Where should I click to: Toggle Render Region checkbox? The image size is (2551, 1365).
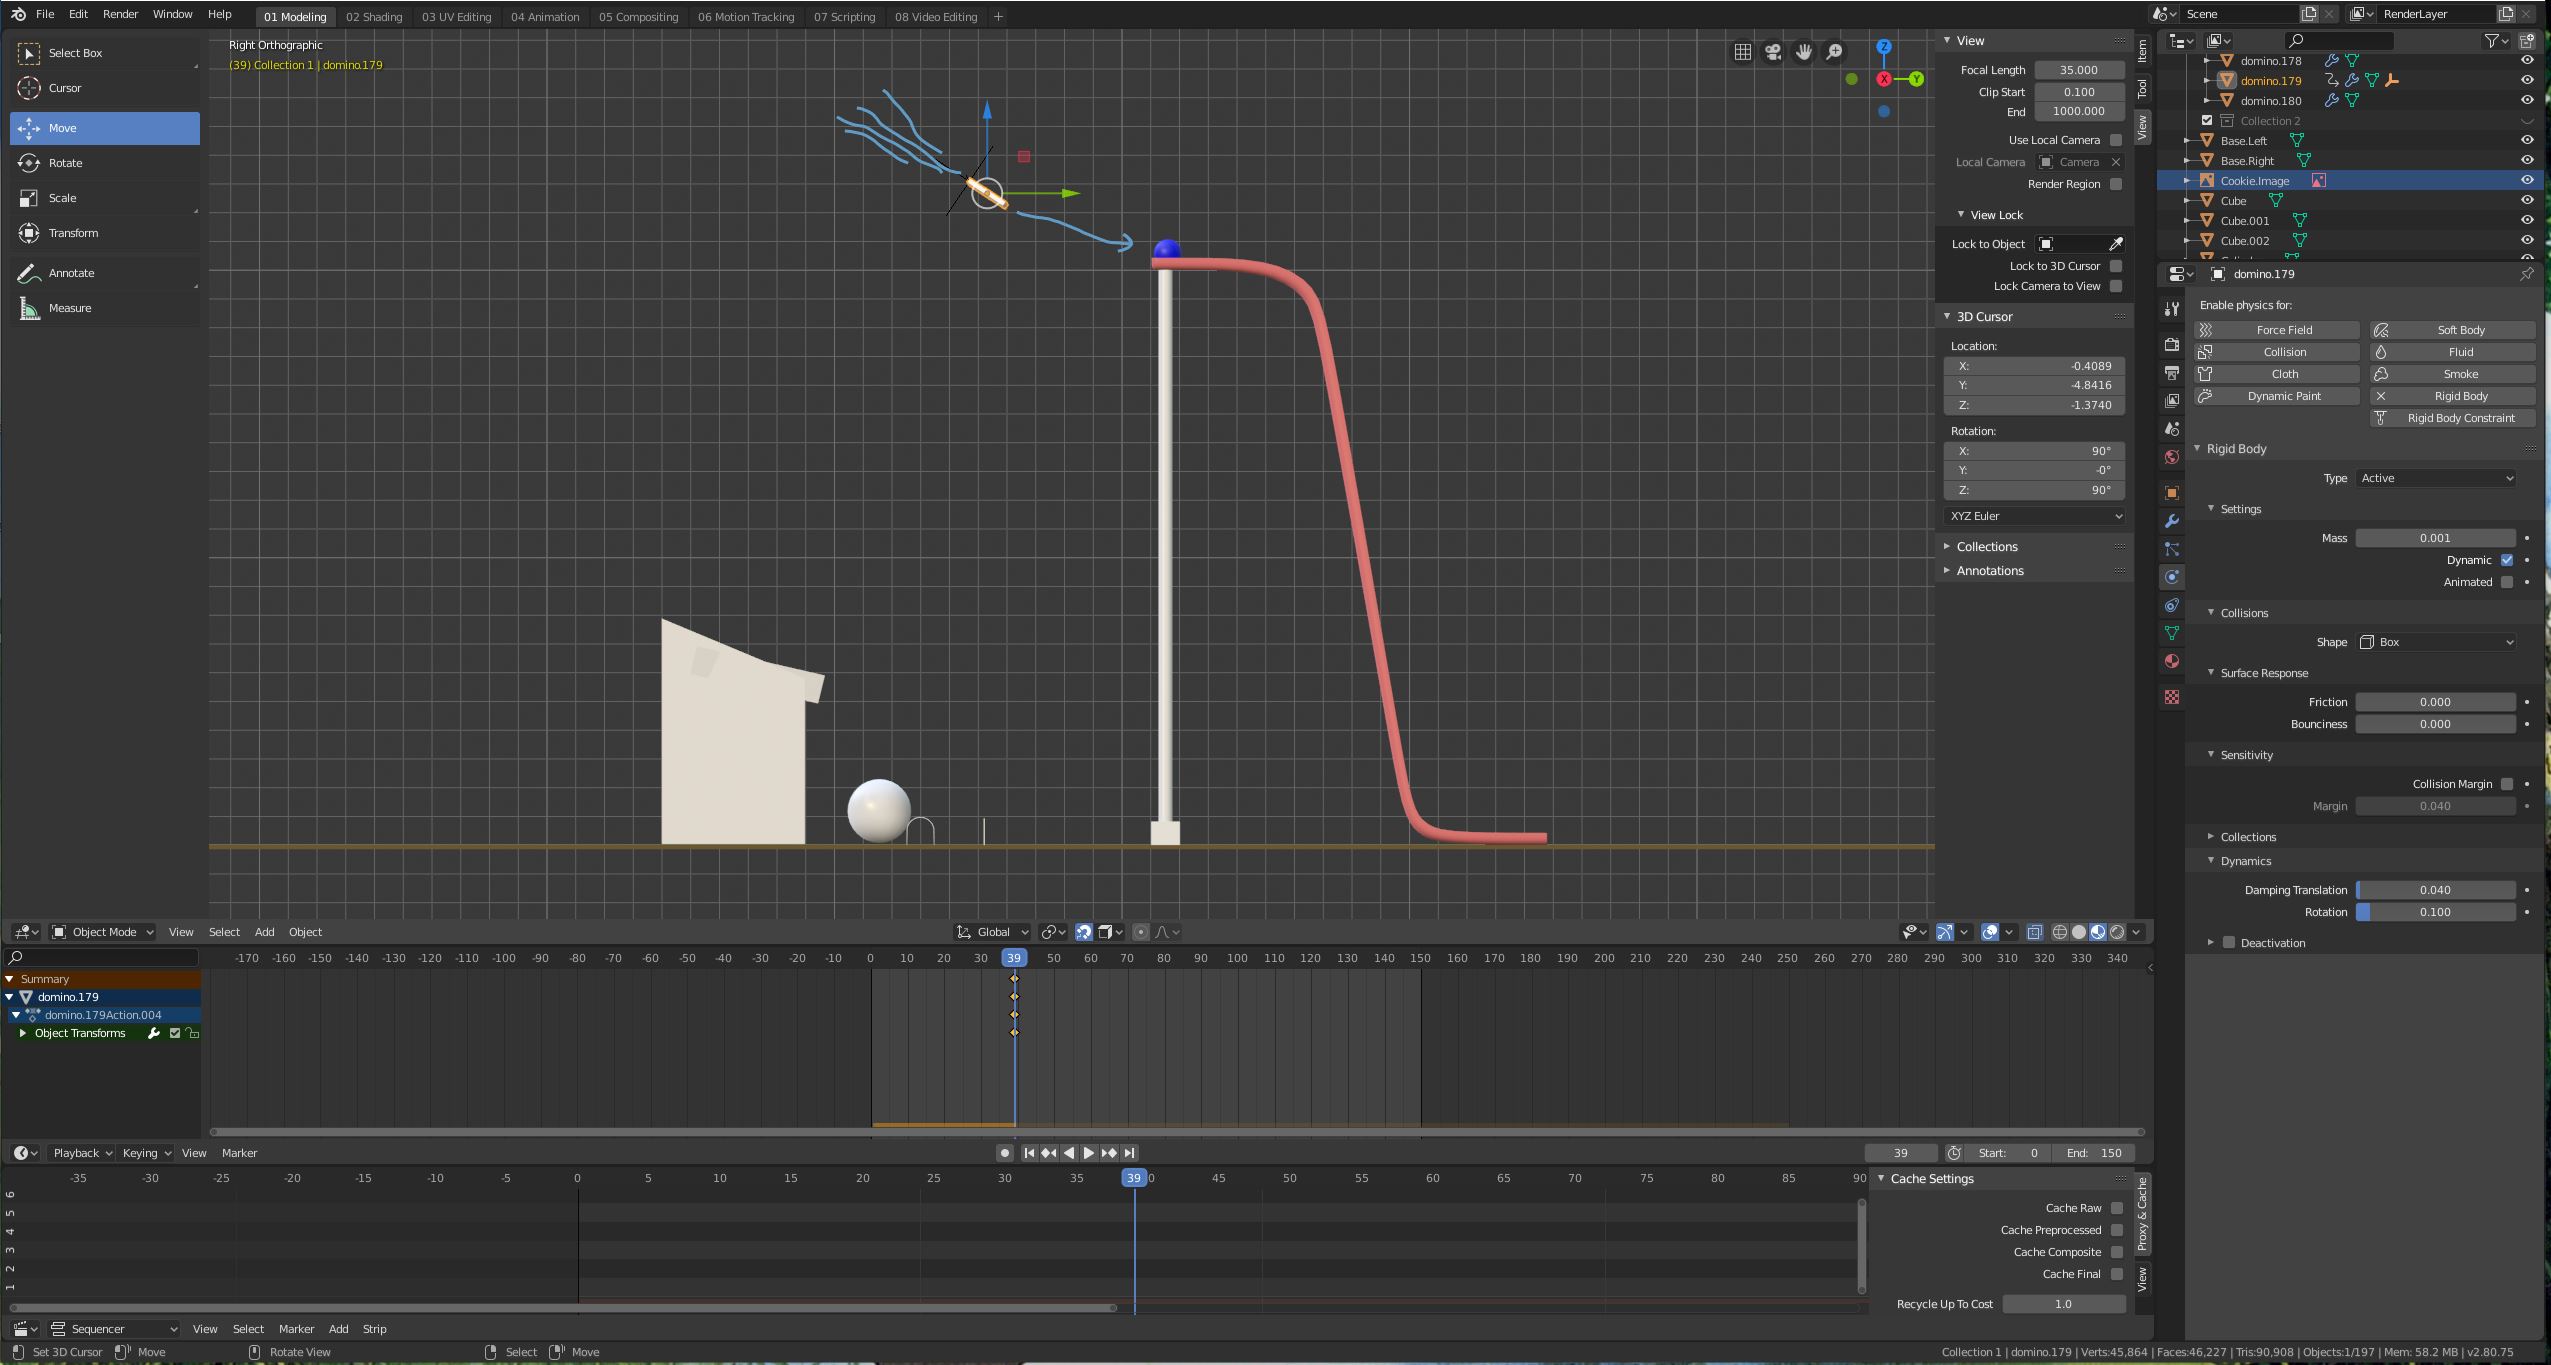(2115, 184)
